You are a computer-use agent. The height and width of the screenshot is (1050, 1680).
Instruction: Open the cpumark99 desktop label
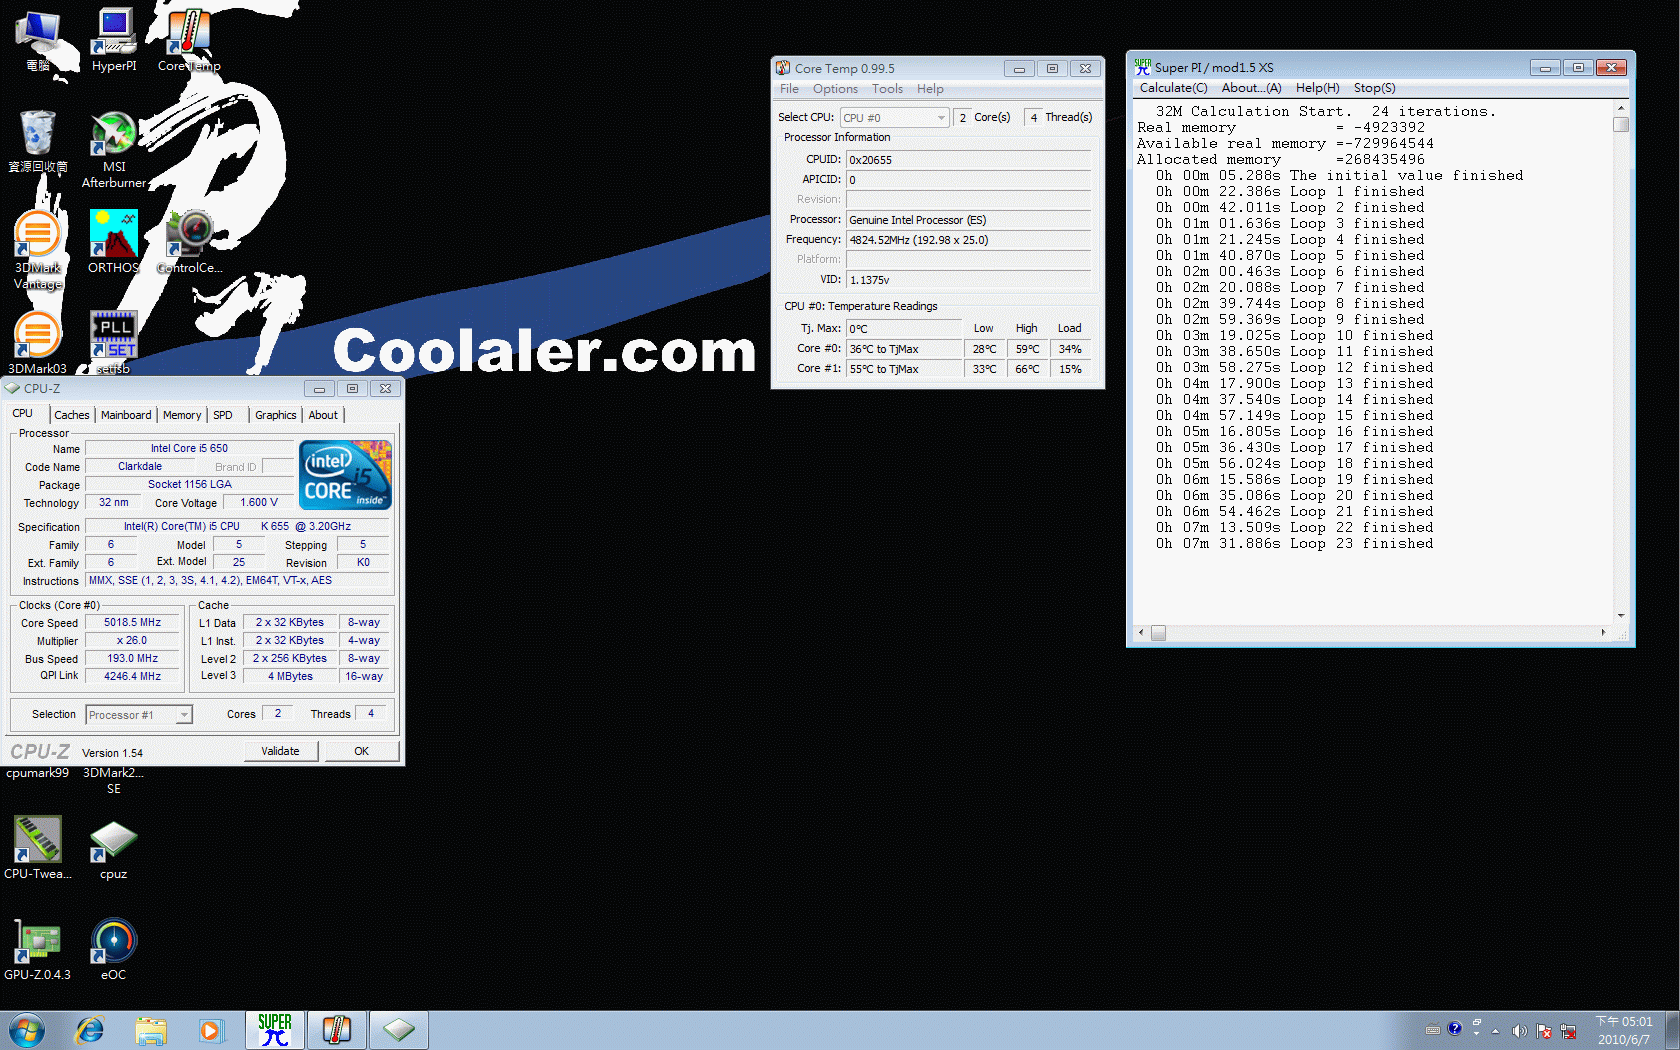pos(38,772)
